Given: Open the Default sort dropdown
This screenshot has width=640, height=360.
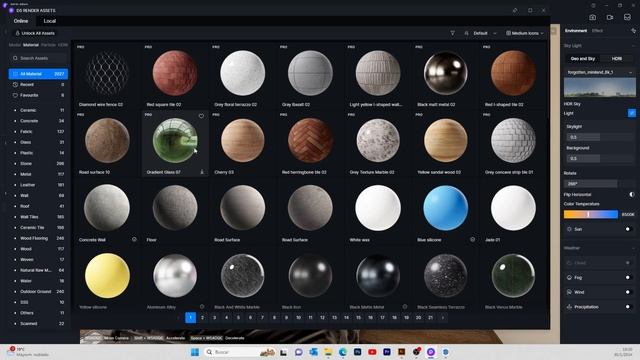Looking at the screenshot, I should 480,33.
